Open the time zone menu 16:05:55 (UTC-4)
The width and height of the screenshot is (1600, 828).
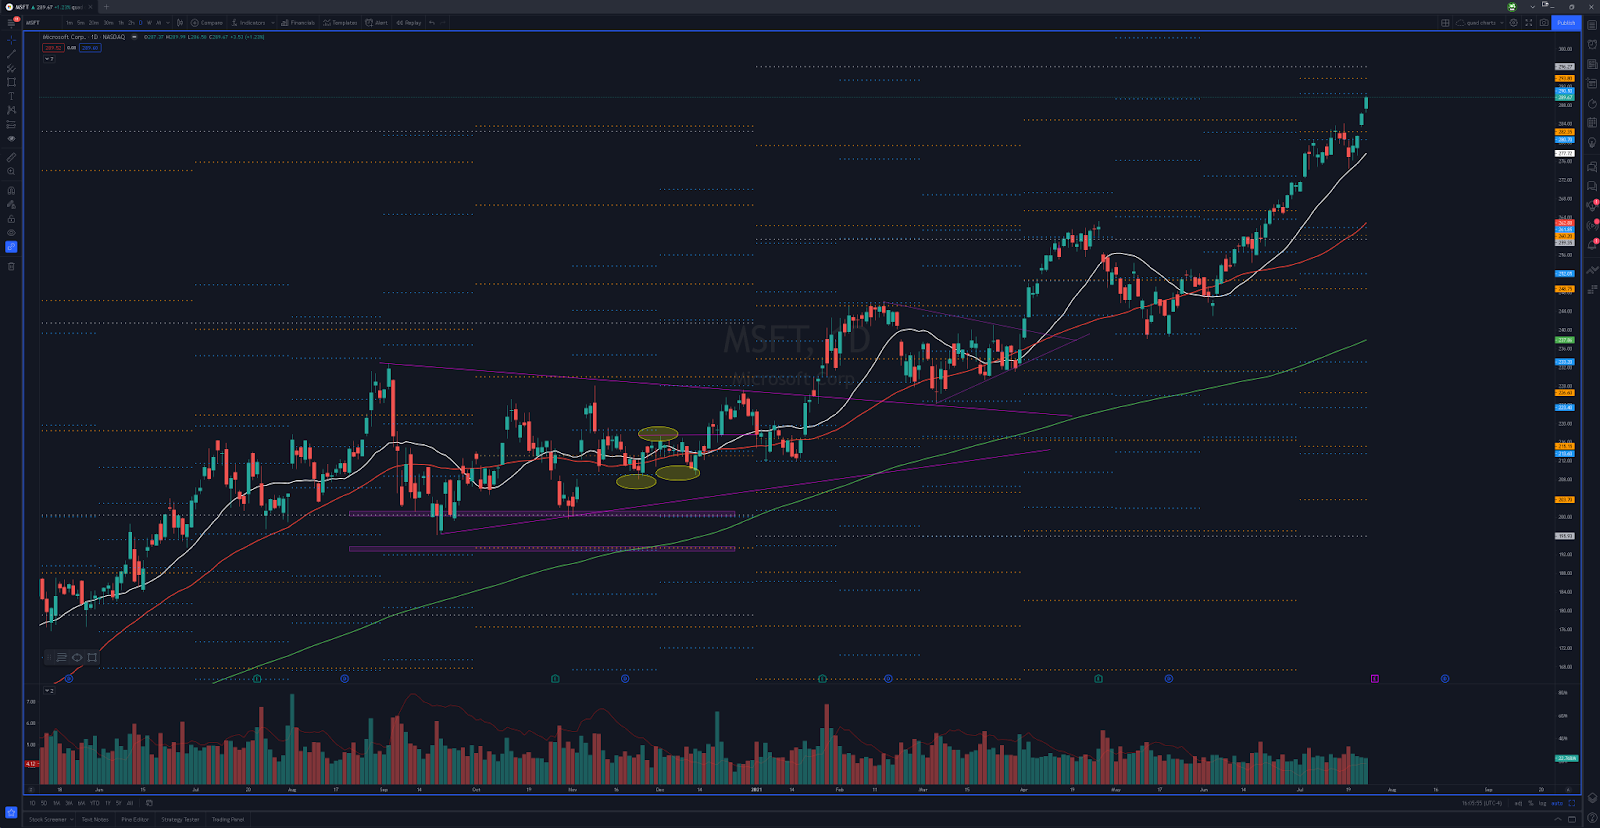click(1482, 803)
